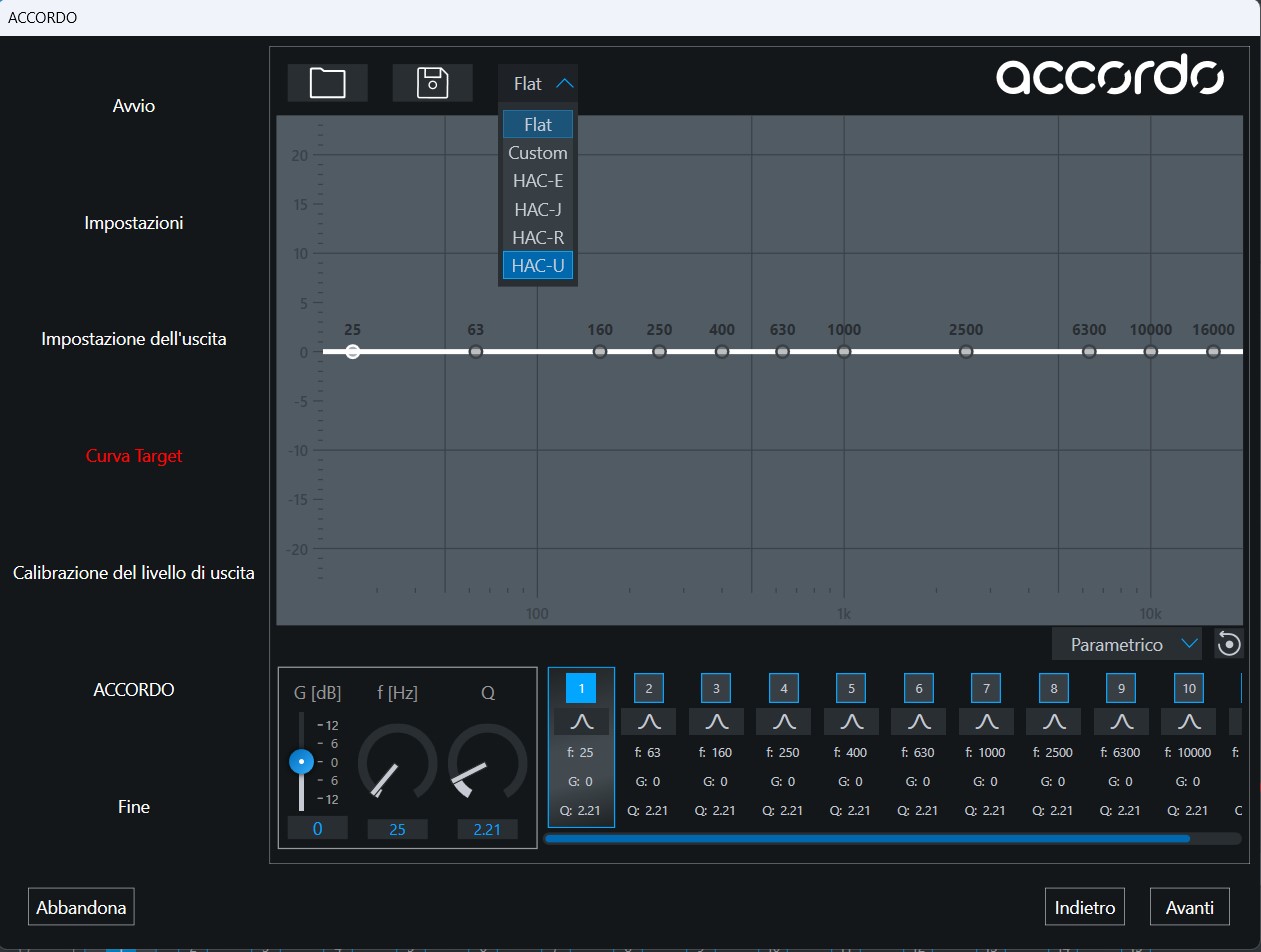Select band 4 number button
This screenshot has height=952, width=1261.
tap(784, 688)
